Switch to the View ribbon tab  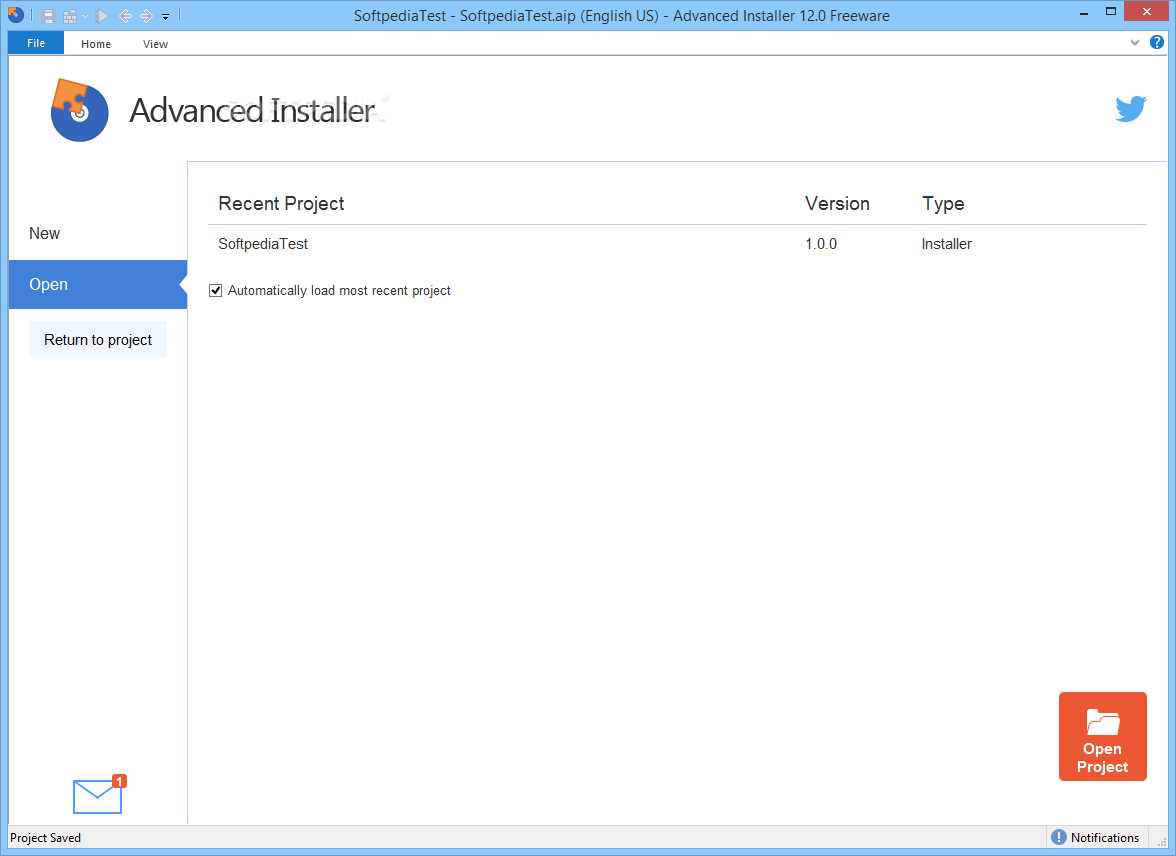155,44
